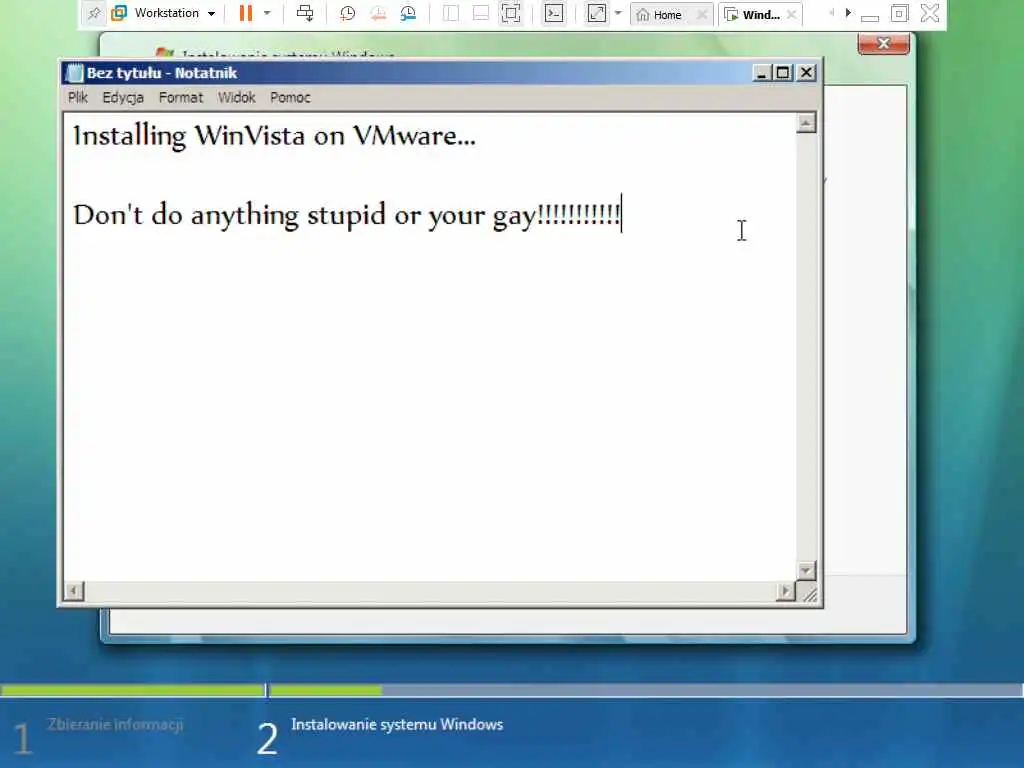
Task: Close the Notatnik window
Action: coord(807,72)
